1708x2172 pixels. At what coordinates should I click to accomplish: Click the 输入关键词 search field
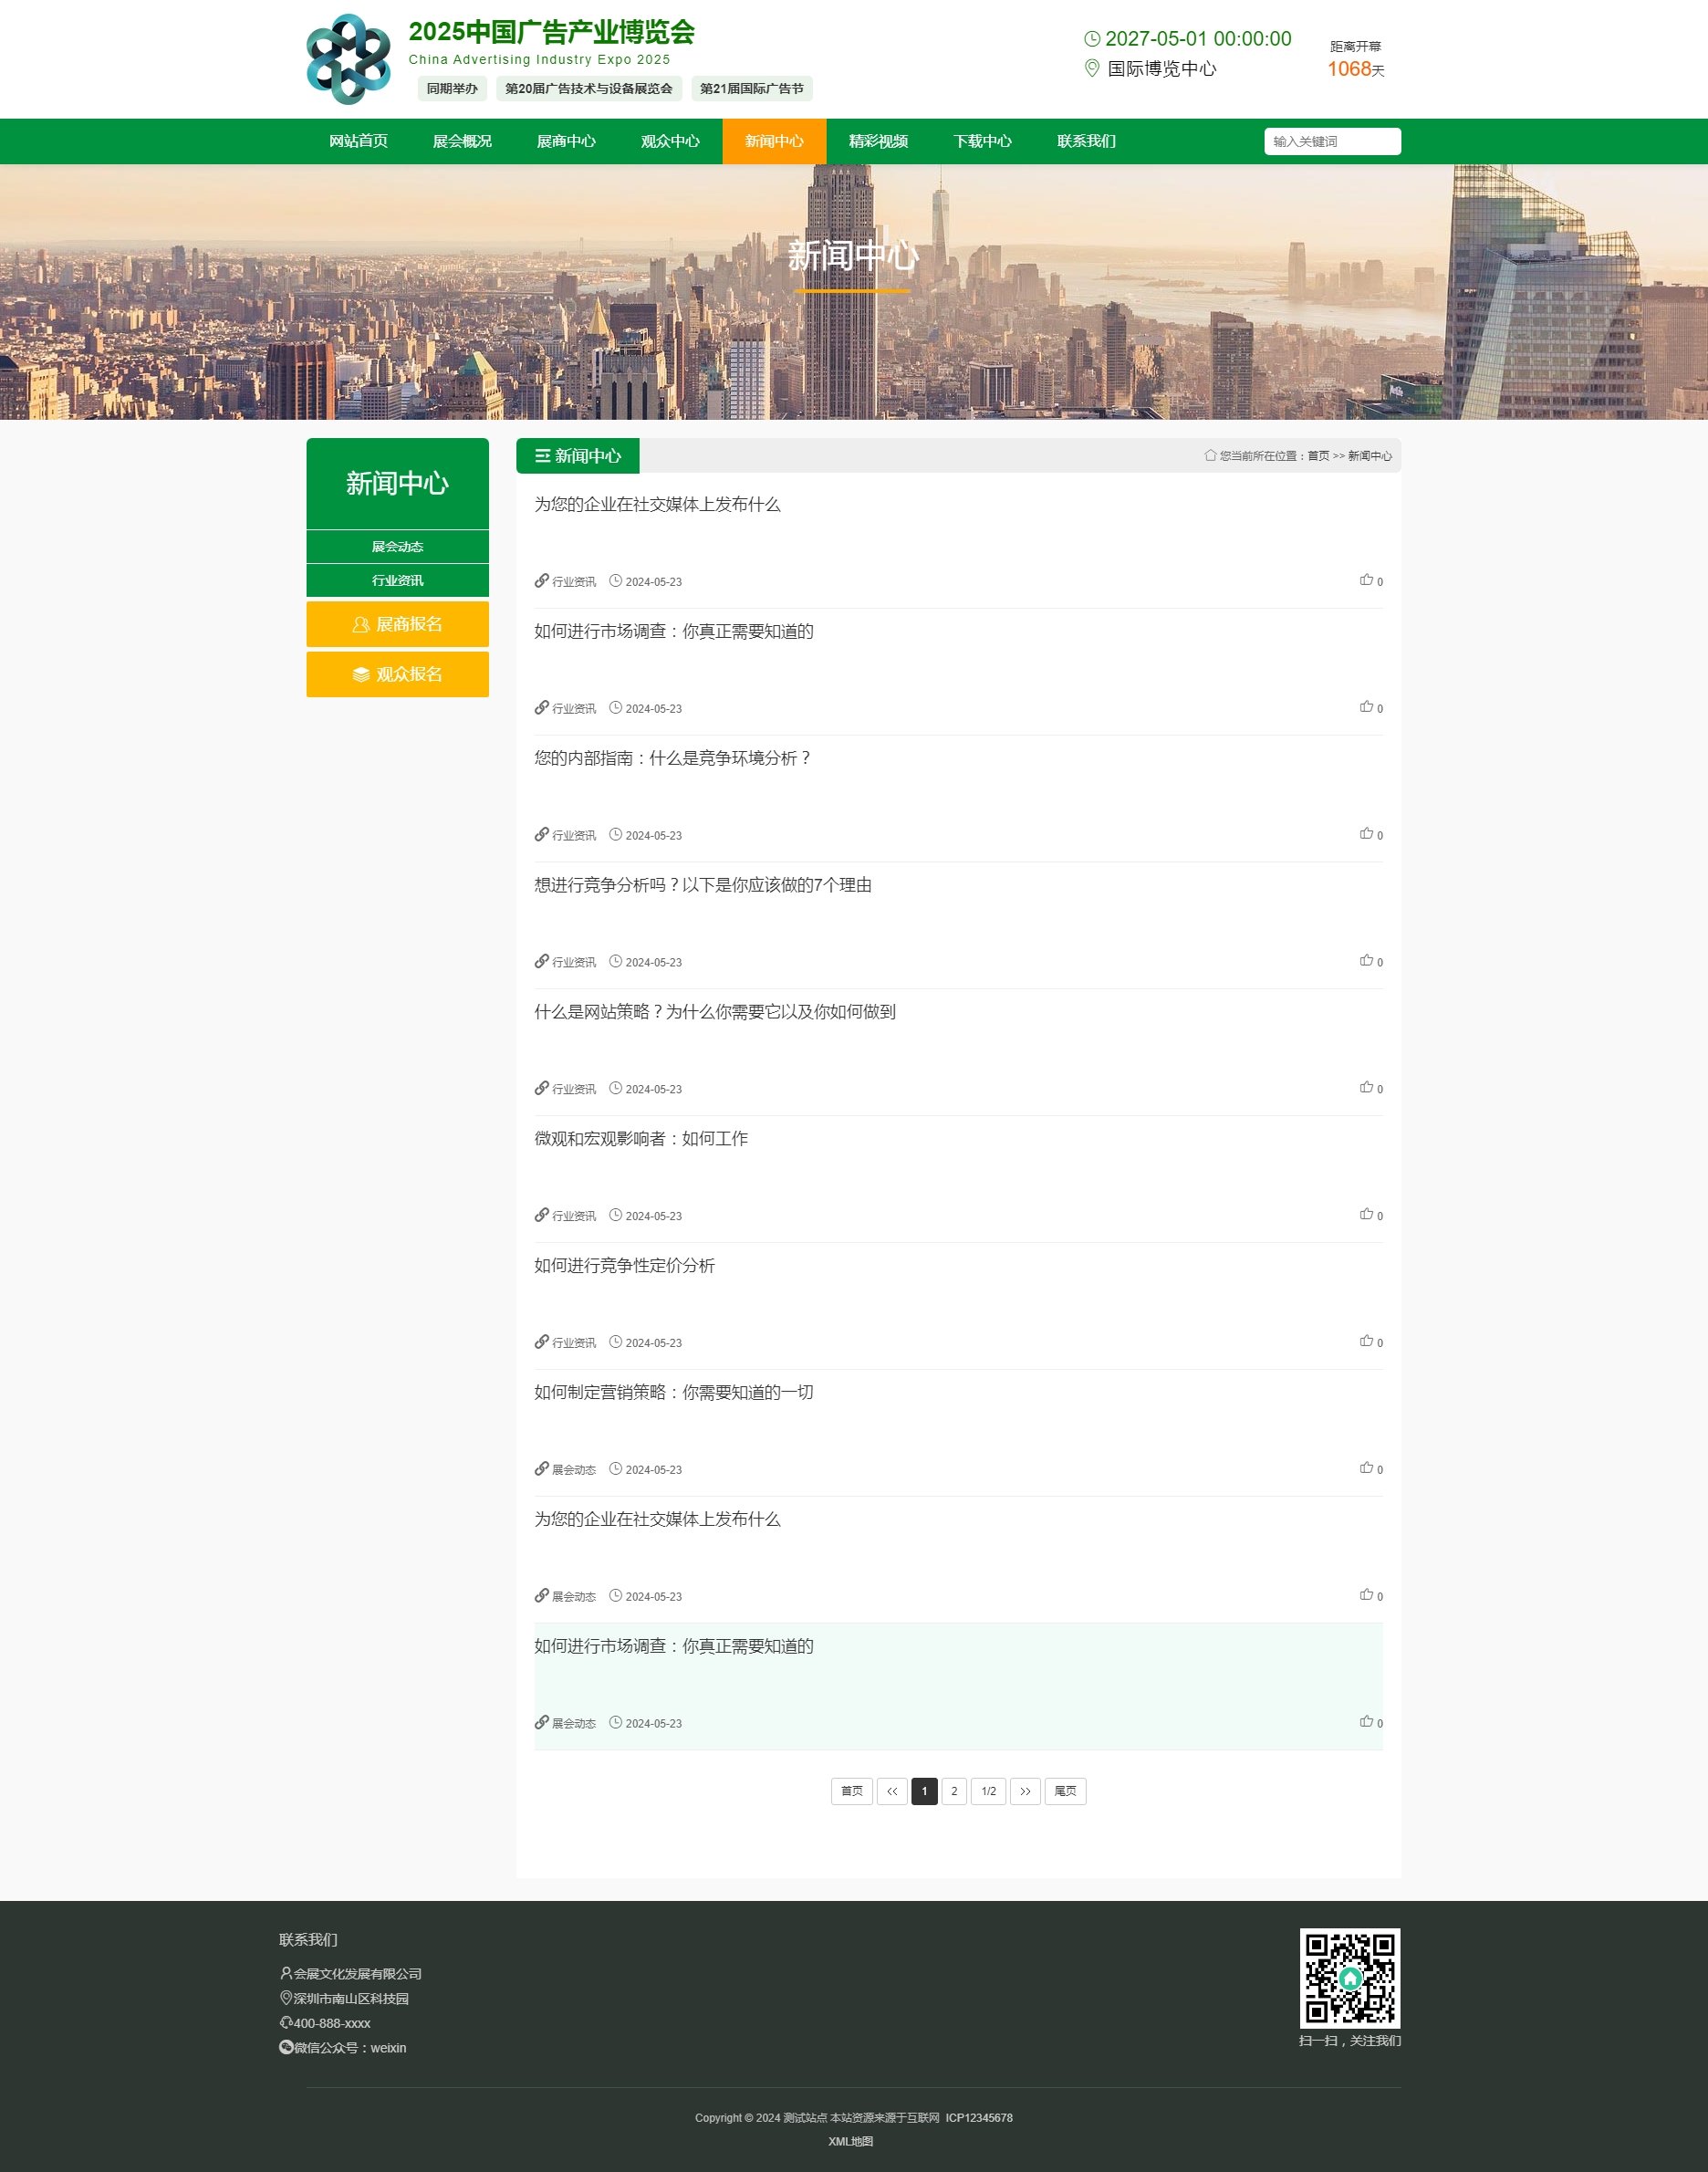[1331, 141]
